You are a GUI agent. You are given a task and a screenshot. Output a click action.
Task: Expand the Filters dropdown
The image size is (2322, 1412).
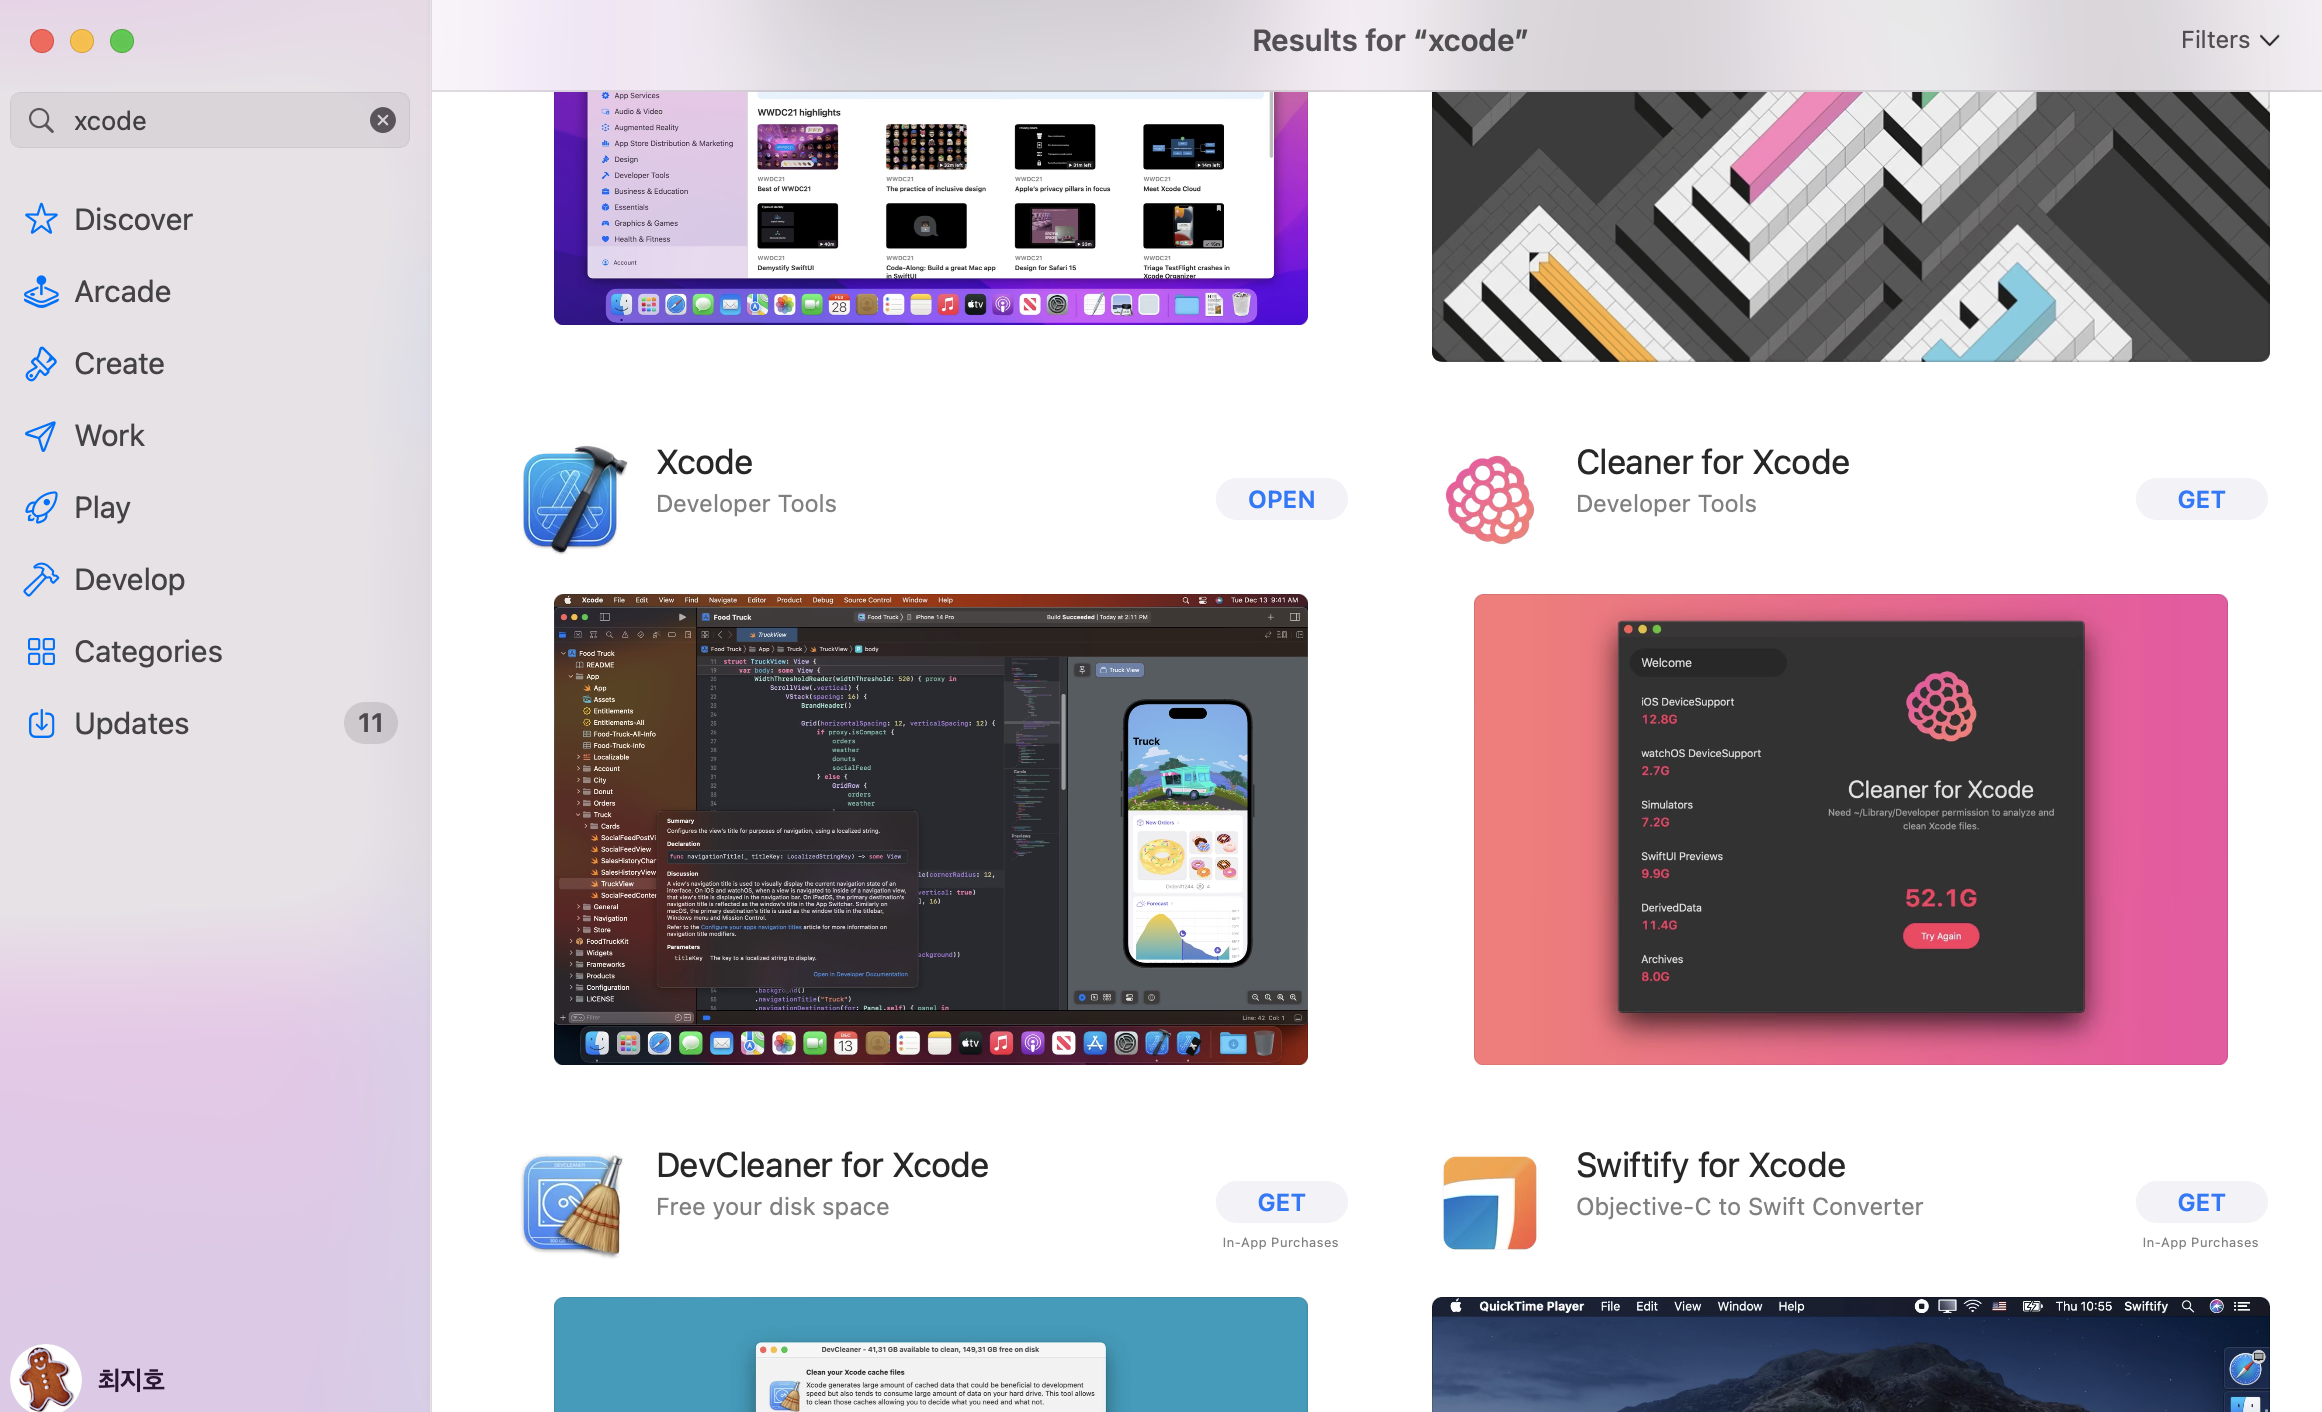click(x=2229, y=40)
